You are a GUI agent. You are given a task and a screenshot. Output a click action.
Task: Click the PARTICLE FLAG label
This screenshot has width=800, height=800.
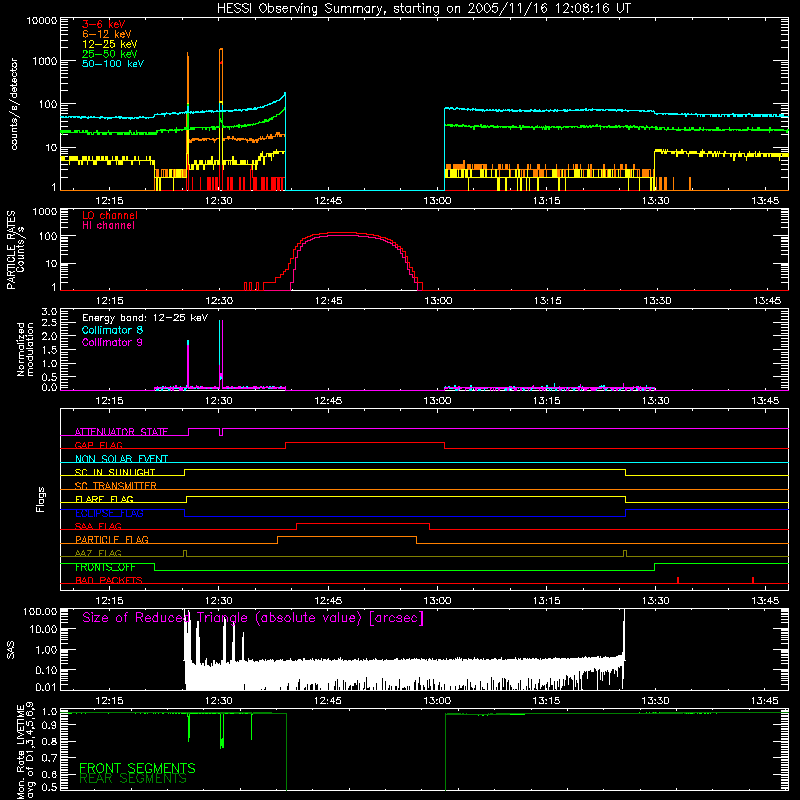click(112, 540)
